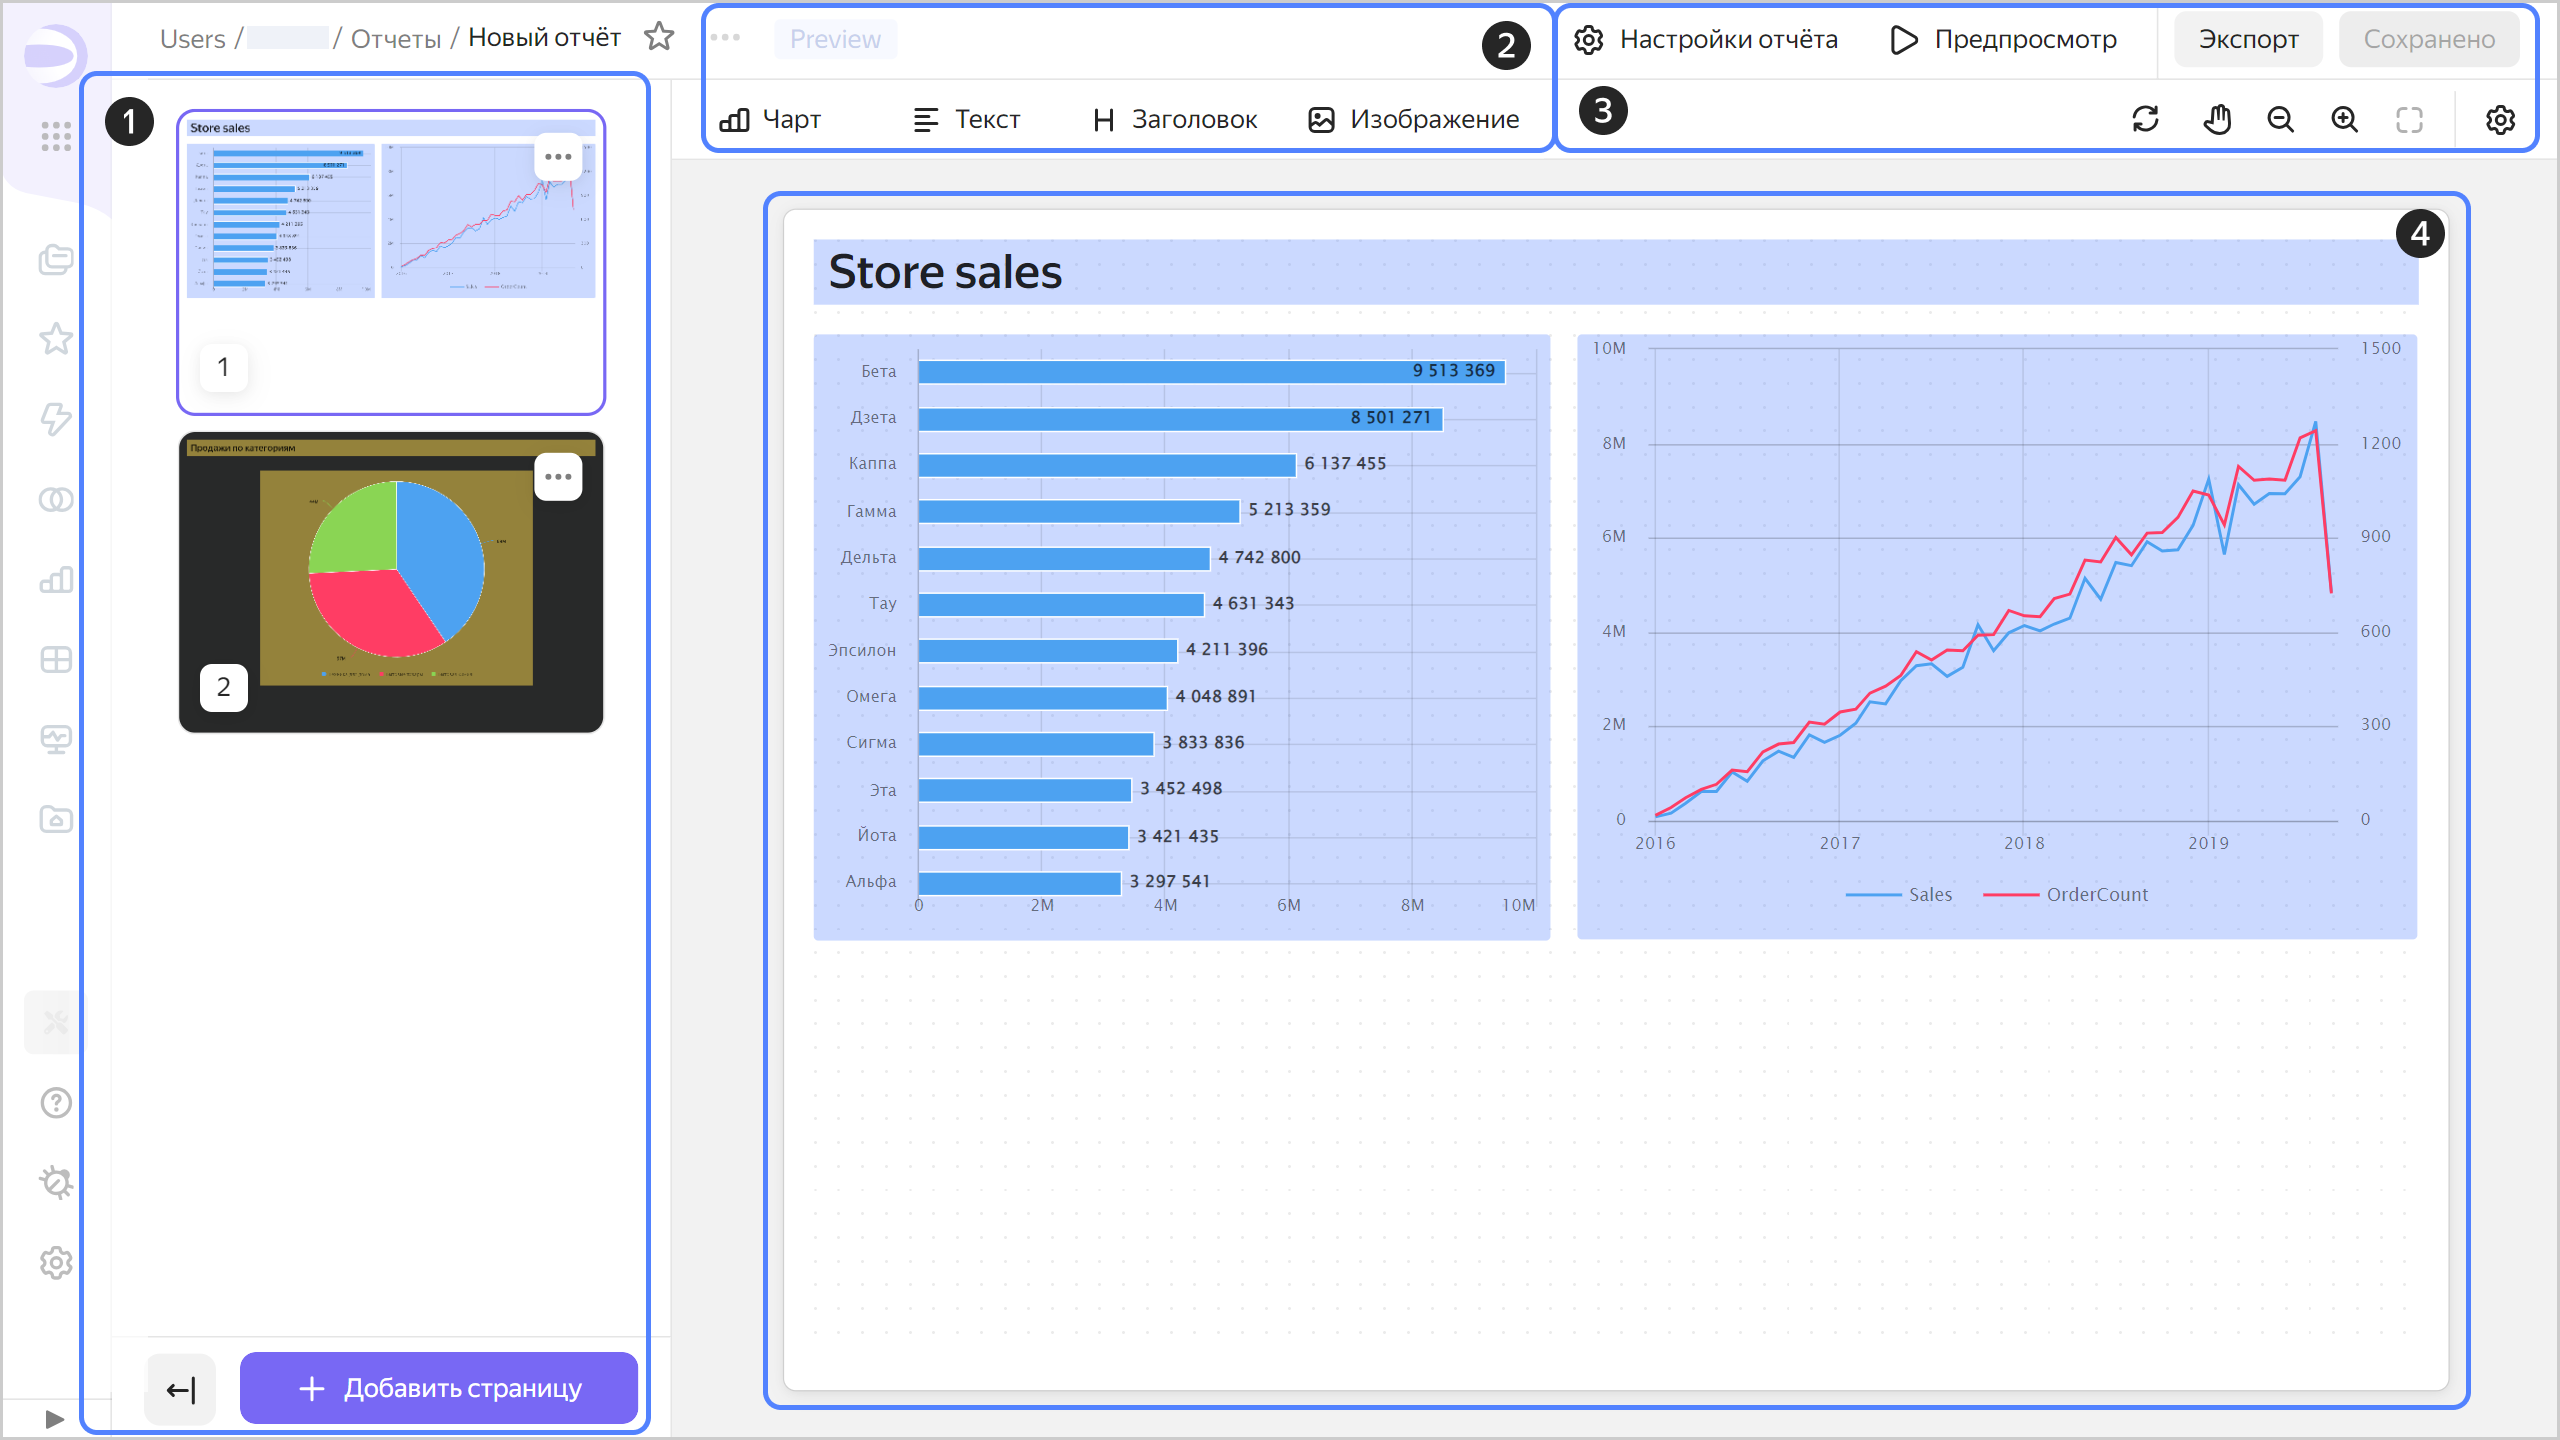Expand the sidebar with the bottom arrow

click(55, 1419)
